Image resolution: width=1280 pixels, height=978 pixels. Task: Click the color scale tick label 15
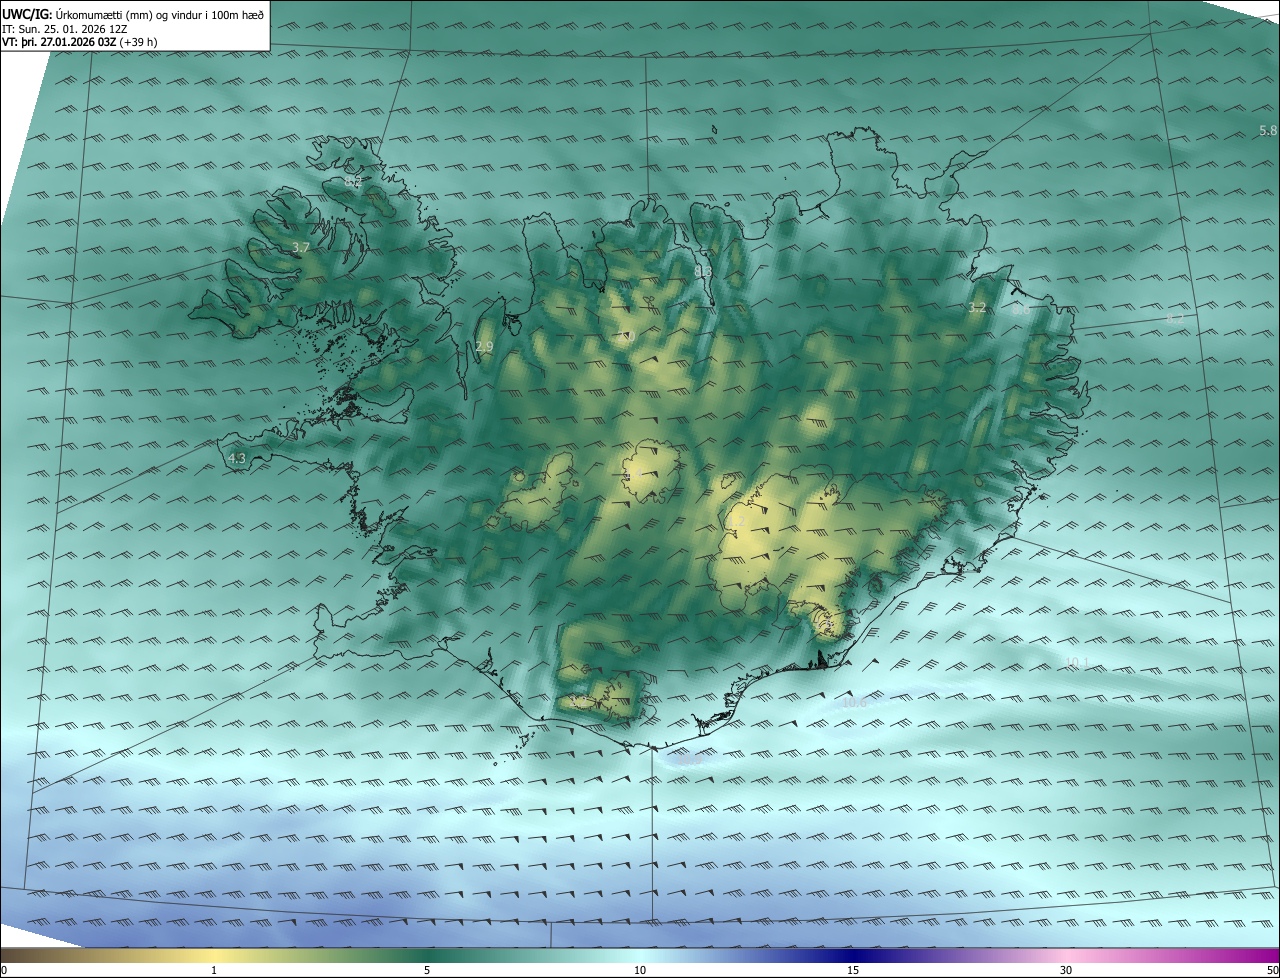[853, 970]
